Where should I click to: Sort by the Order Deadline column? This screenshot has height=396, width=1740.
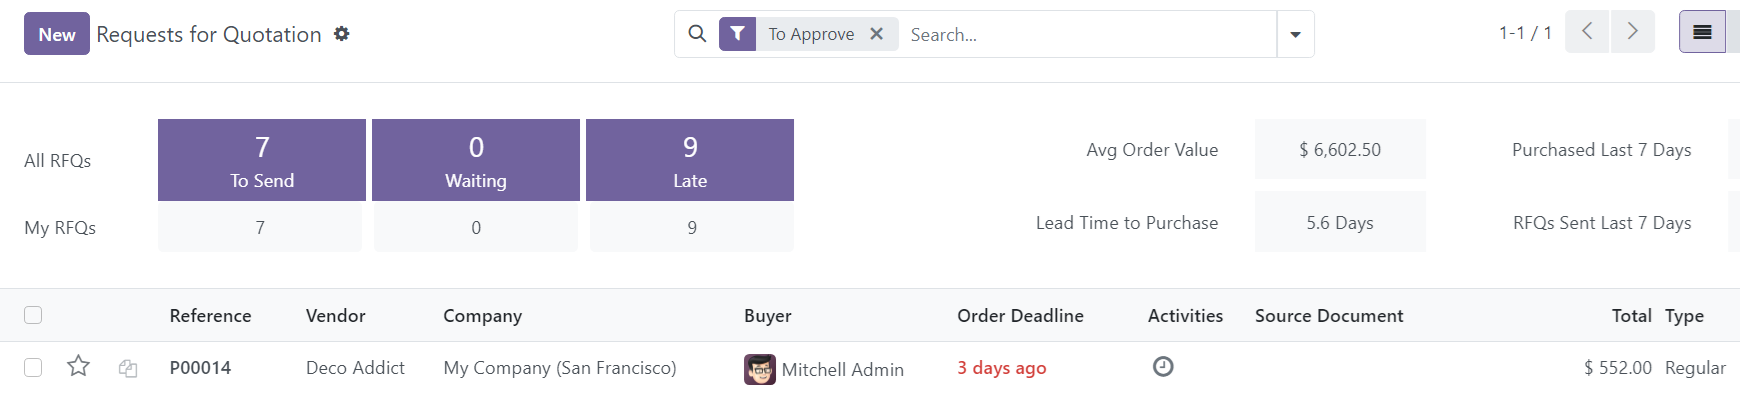1020,315
